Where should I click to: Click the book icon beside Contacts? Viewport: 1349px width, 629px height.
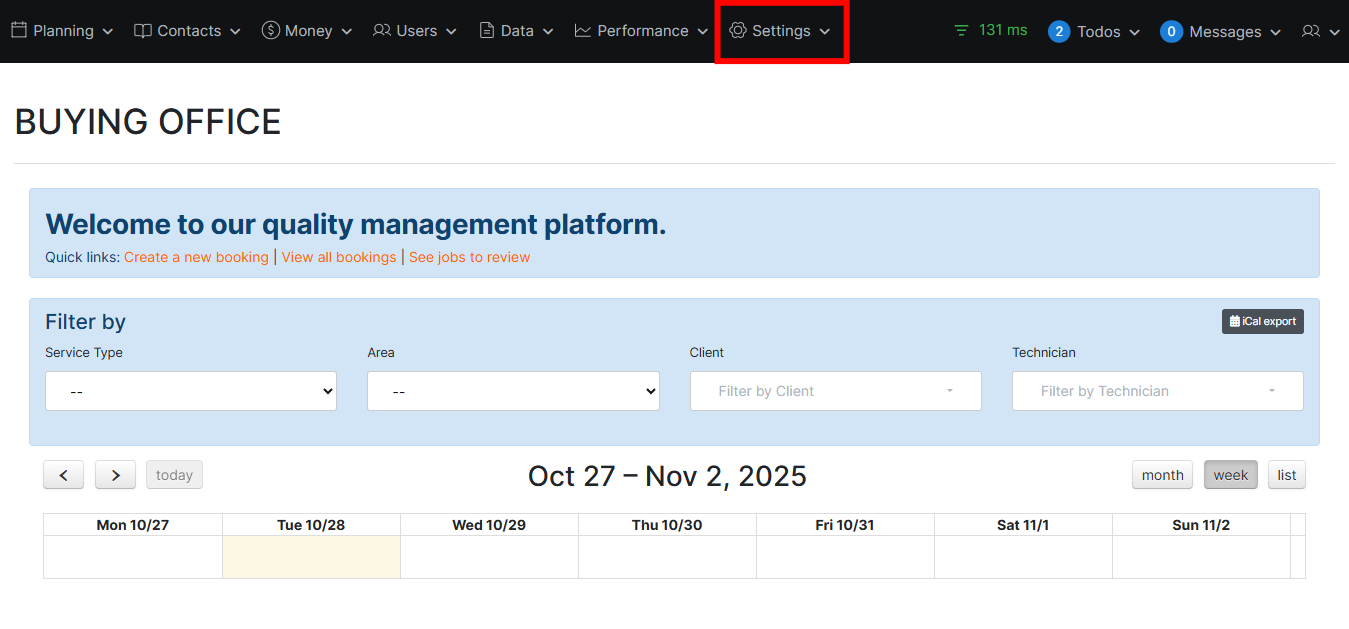pos(143,31)
